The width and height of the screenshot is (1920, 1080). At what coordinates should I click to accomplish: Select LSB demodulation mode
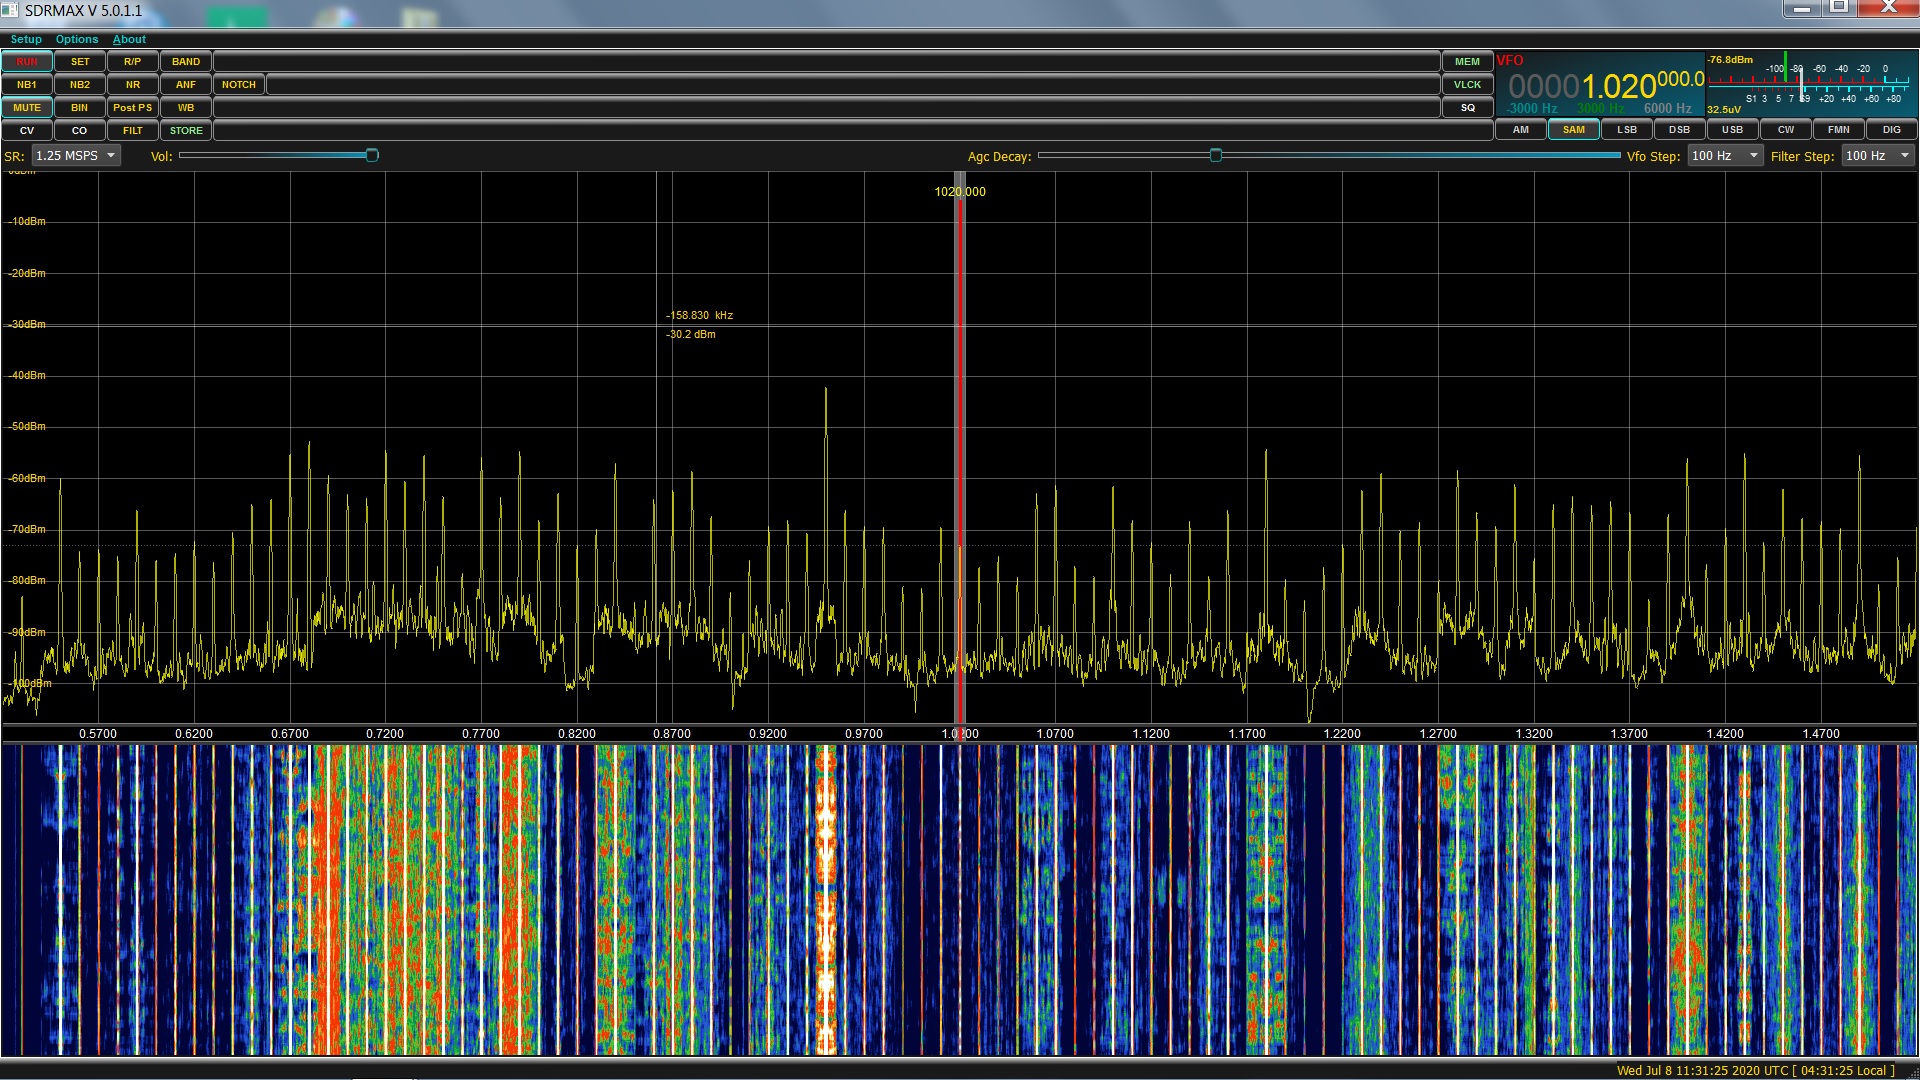point(1627,130)
